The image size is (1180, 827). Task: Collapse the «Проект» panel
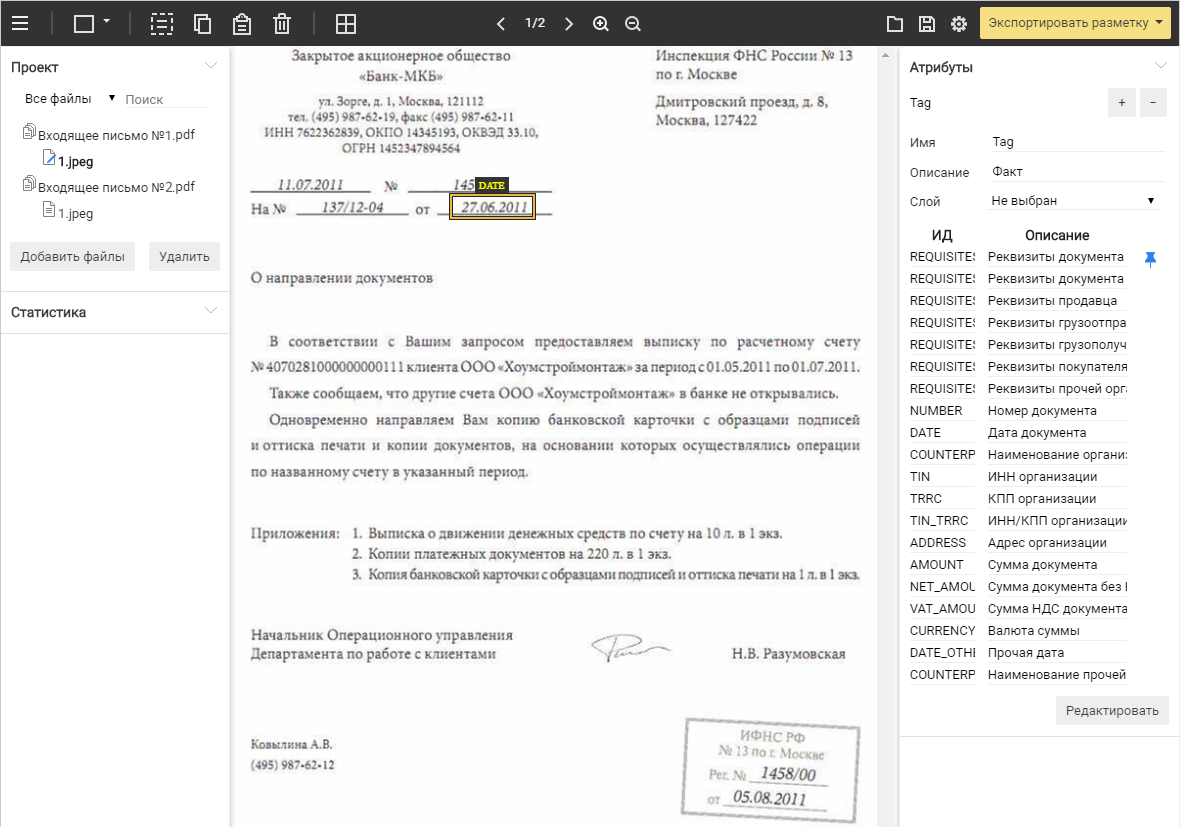pos(211,64)
